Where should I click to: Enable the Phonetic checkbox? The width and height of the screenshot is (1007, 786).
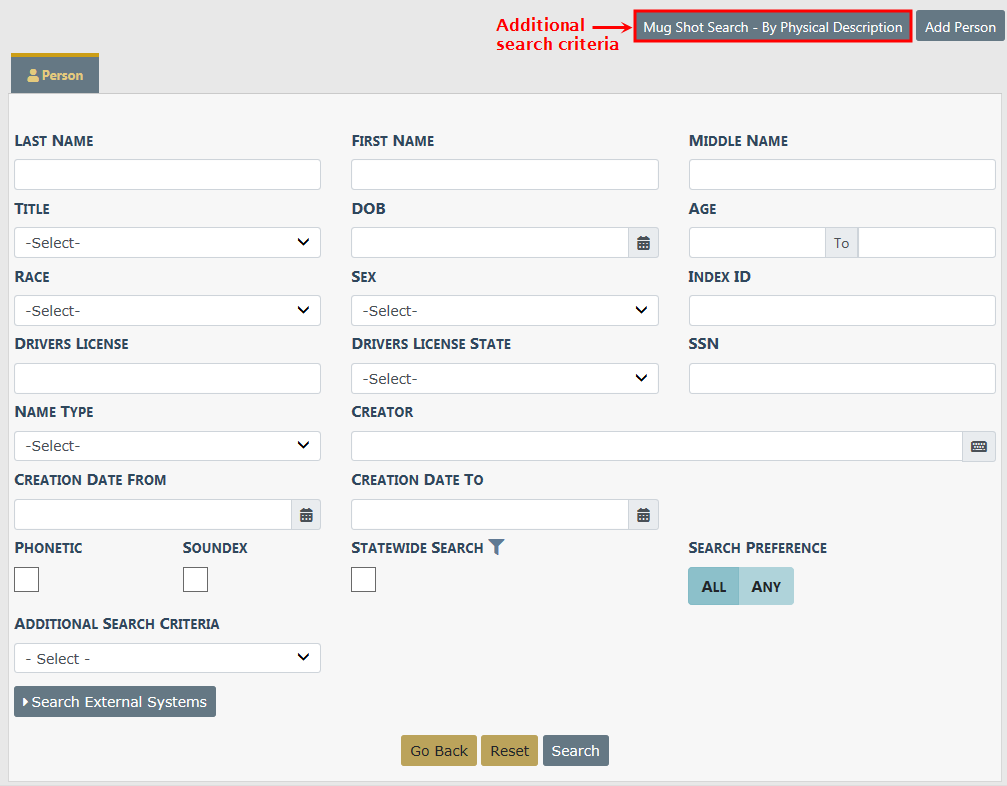point(27,579)
